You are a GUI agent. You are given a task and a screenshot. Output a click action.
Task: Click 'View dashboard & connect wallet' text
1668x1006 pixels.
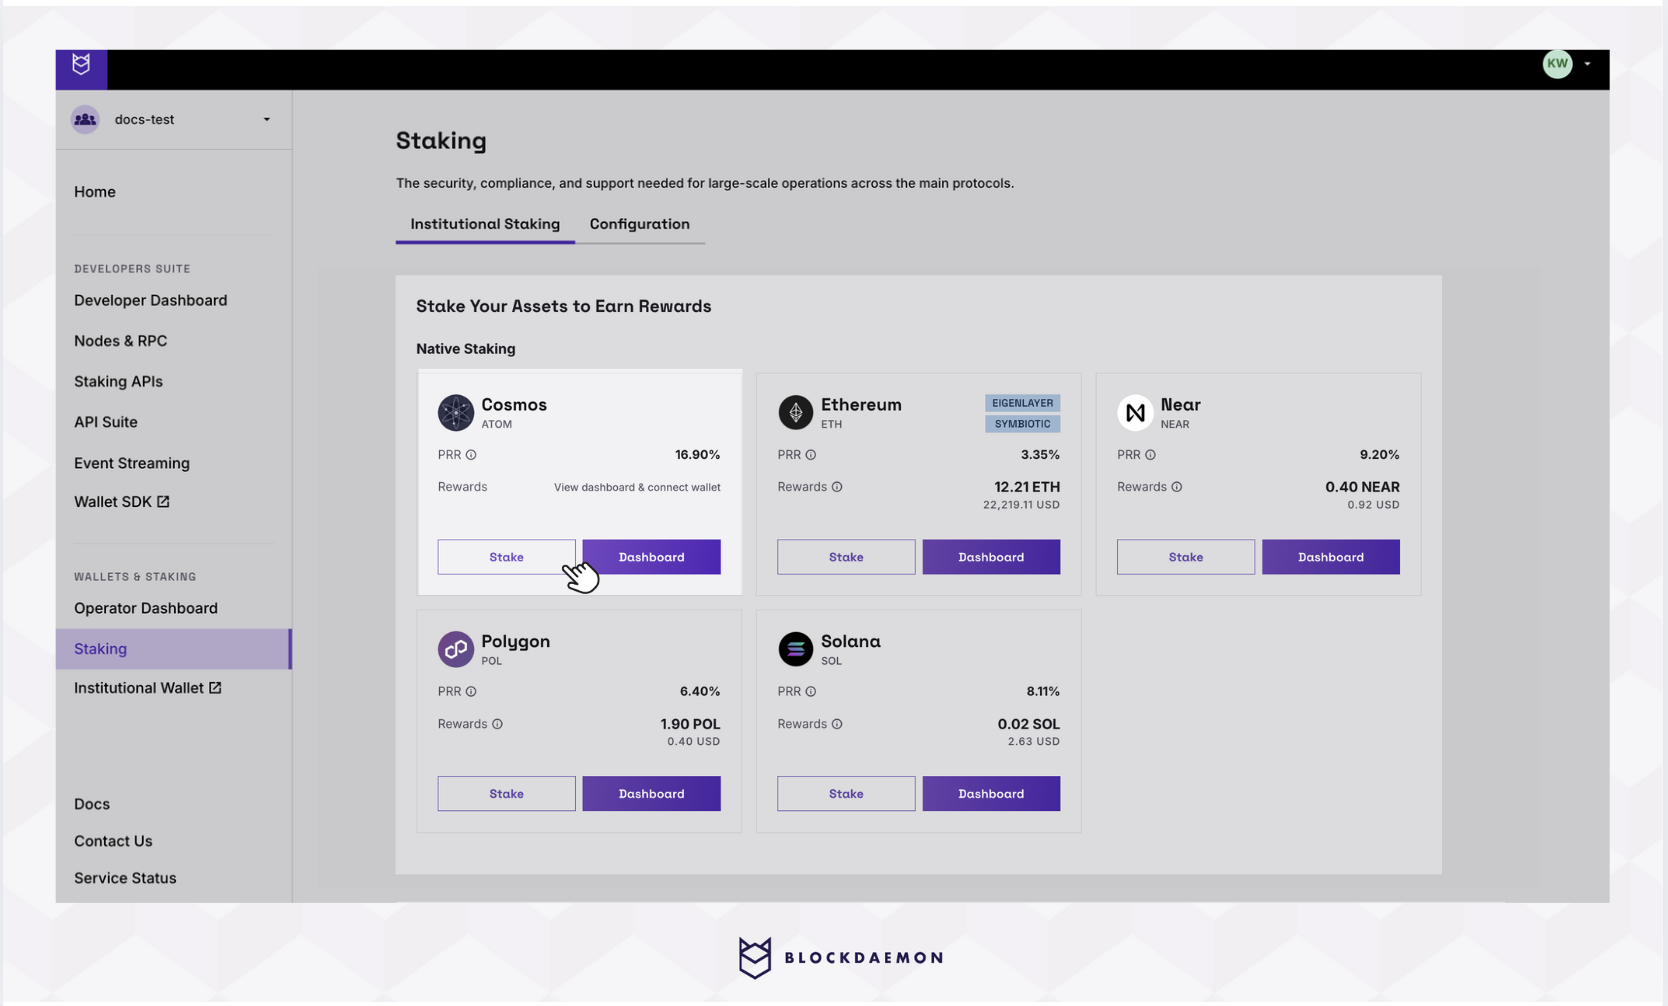(x=637, y=488)
